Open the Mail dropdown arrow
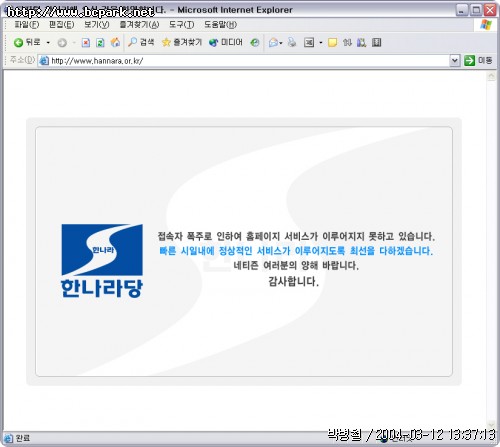This screenshot has width=500, height=447. click(x=281, y=43)
